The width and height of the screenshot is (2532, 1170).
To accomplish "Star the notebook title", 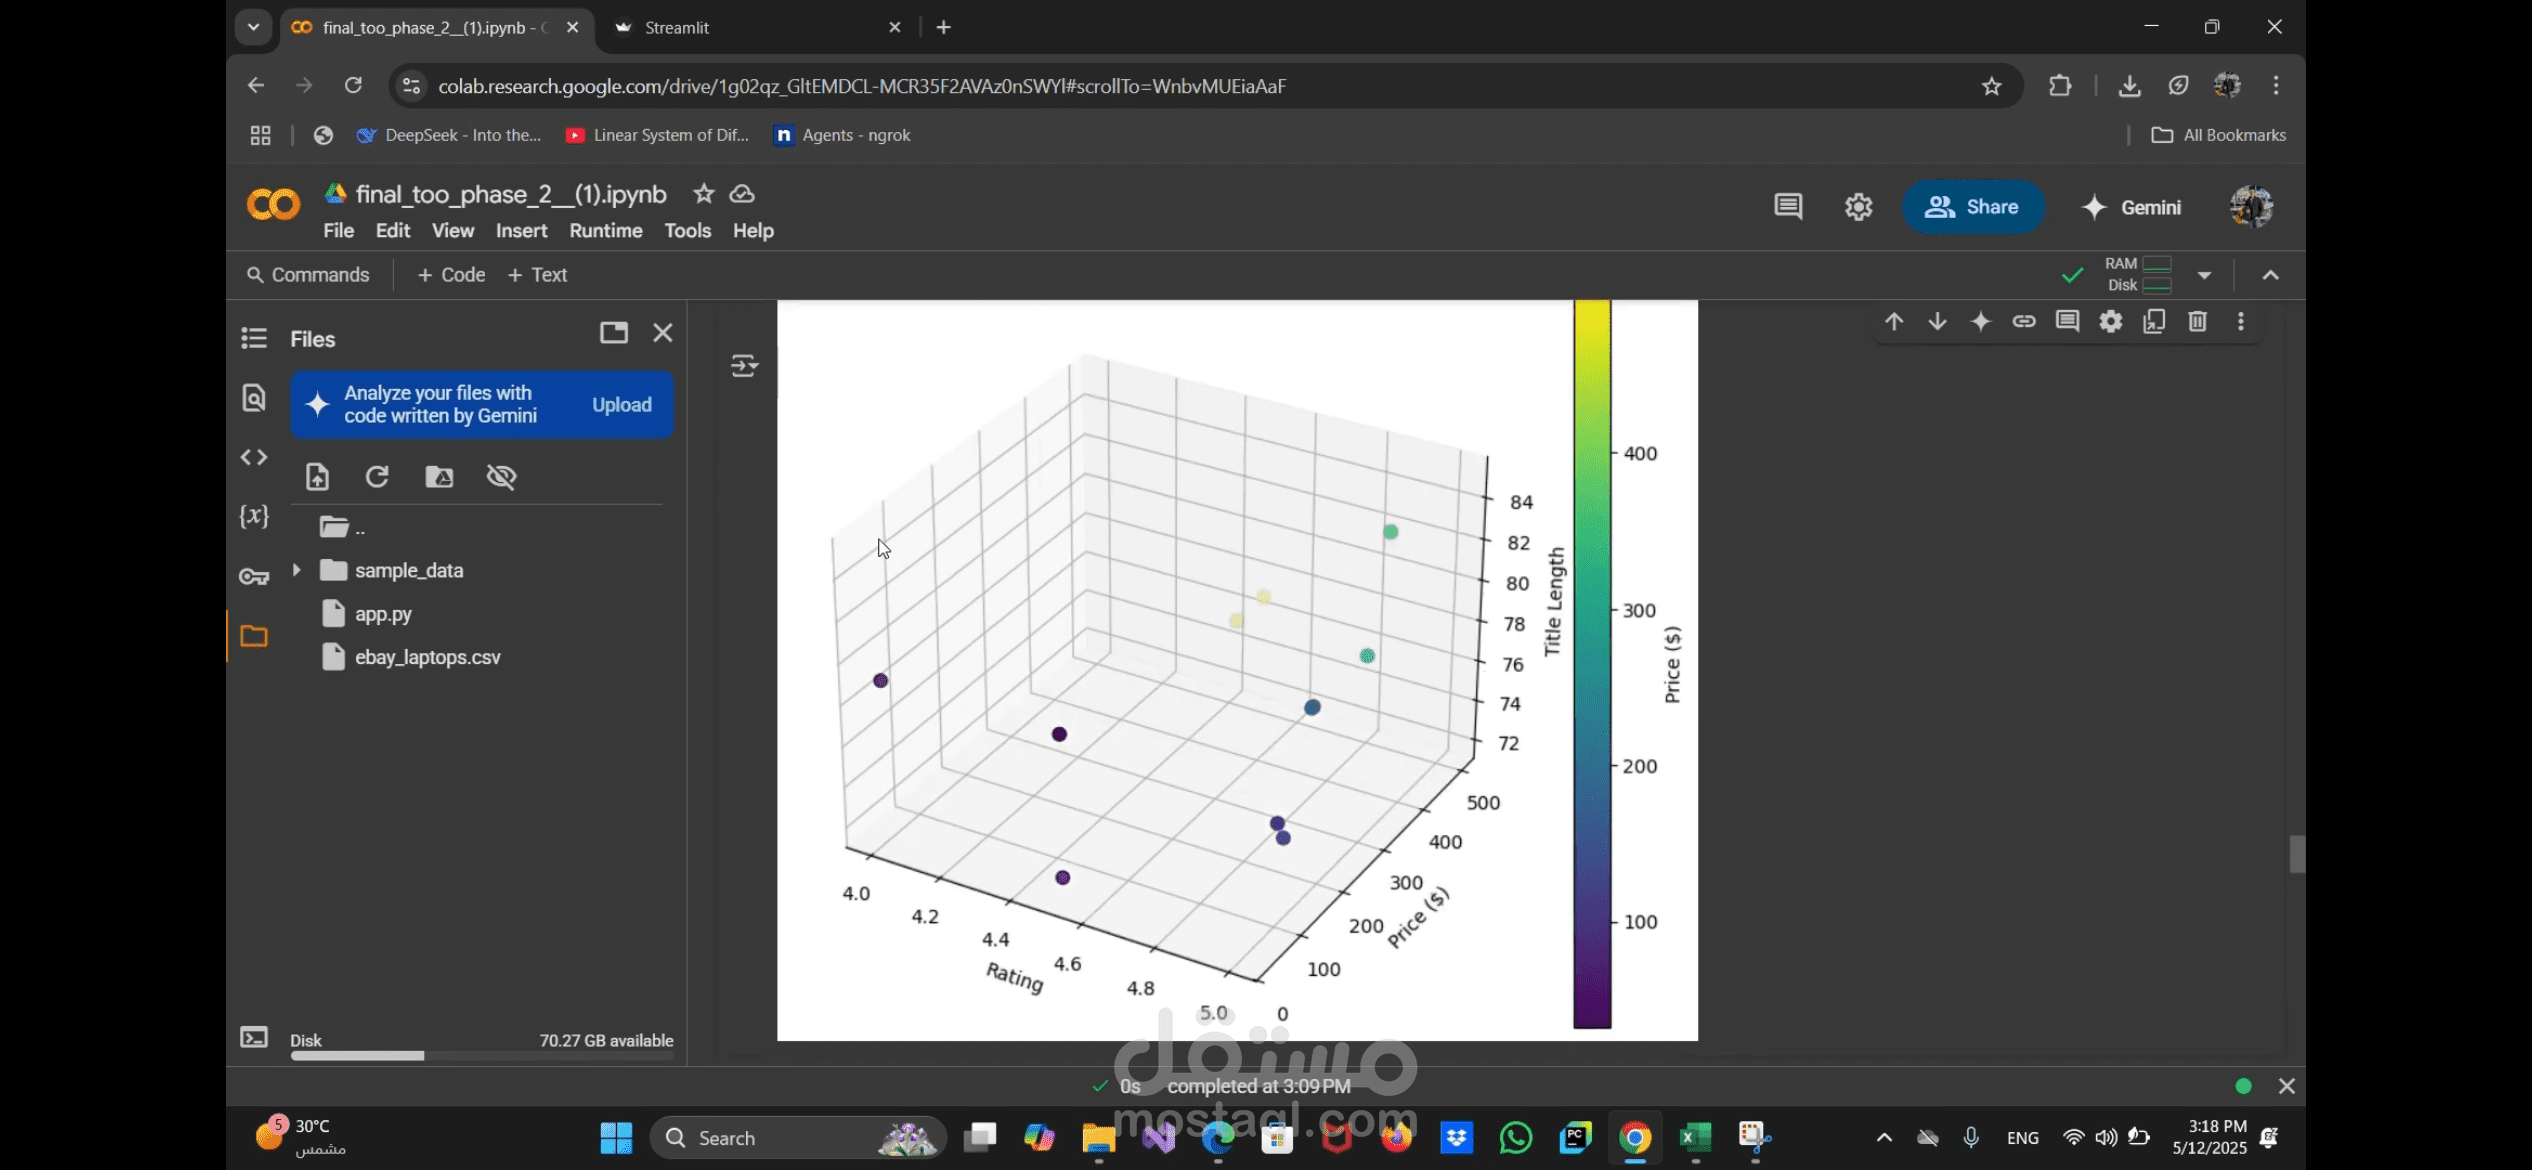I will click(704, 194).
